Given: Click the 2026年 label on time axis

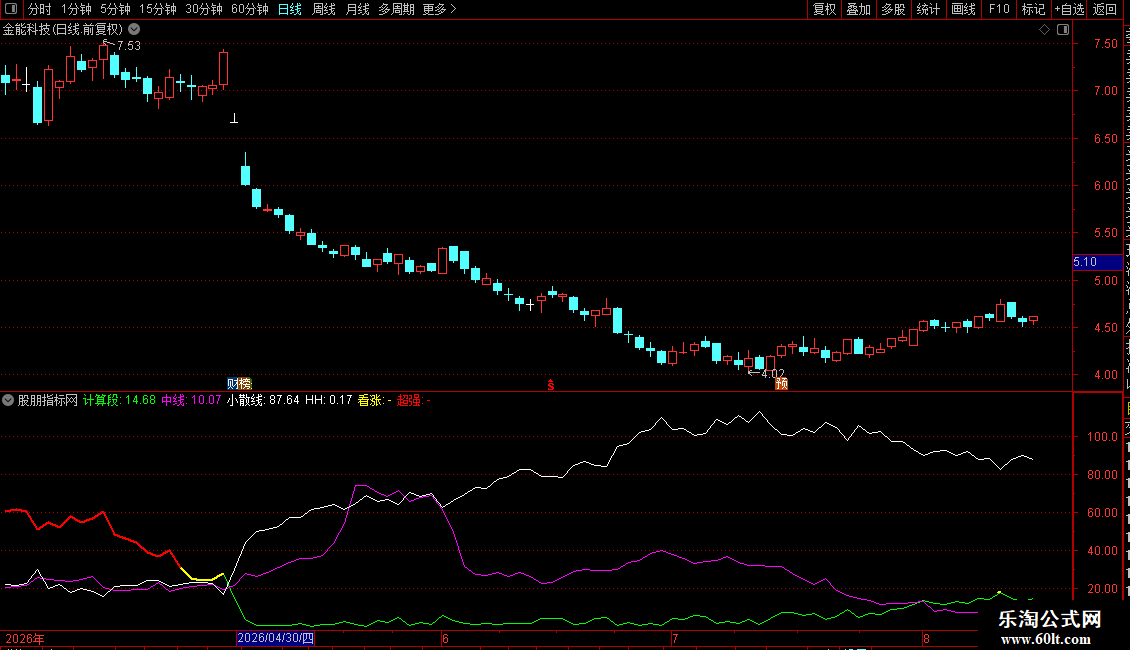Looking at the screenshot, I should click(25, 638).
